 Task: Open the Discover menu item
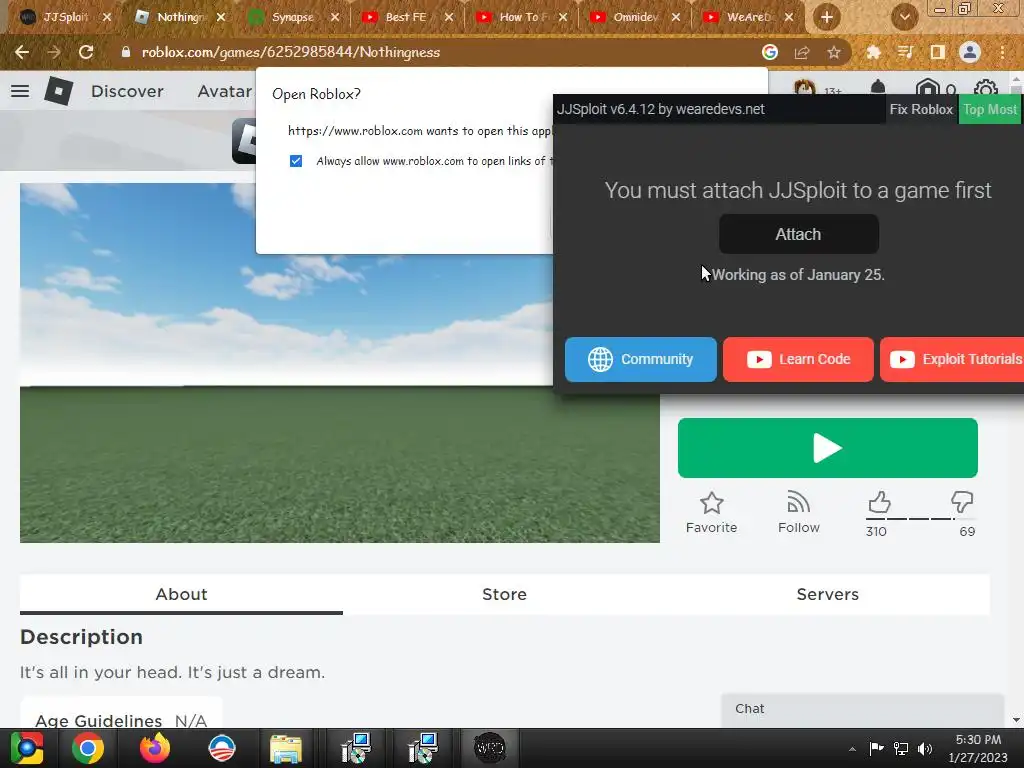click(127, 91)
